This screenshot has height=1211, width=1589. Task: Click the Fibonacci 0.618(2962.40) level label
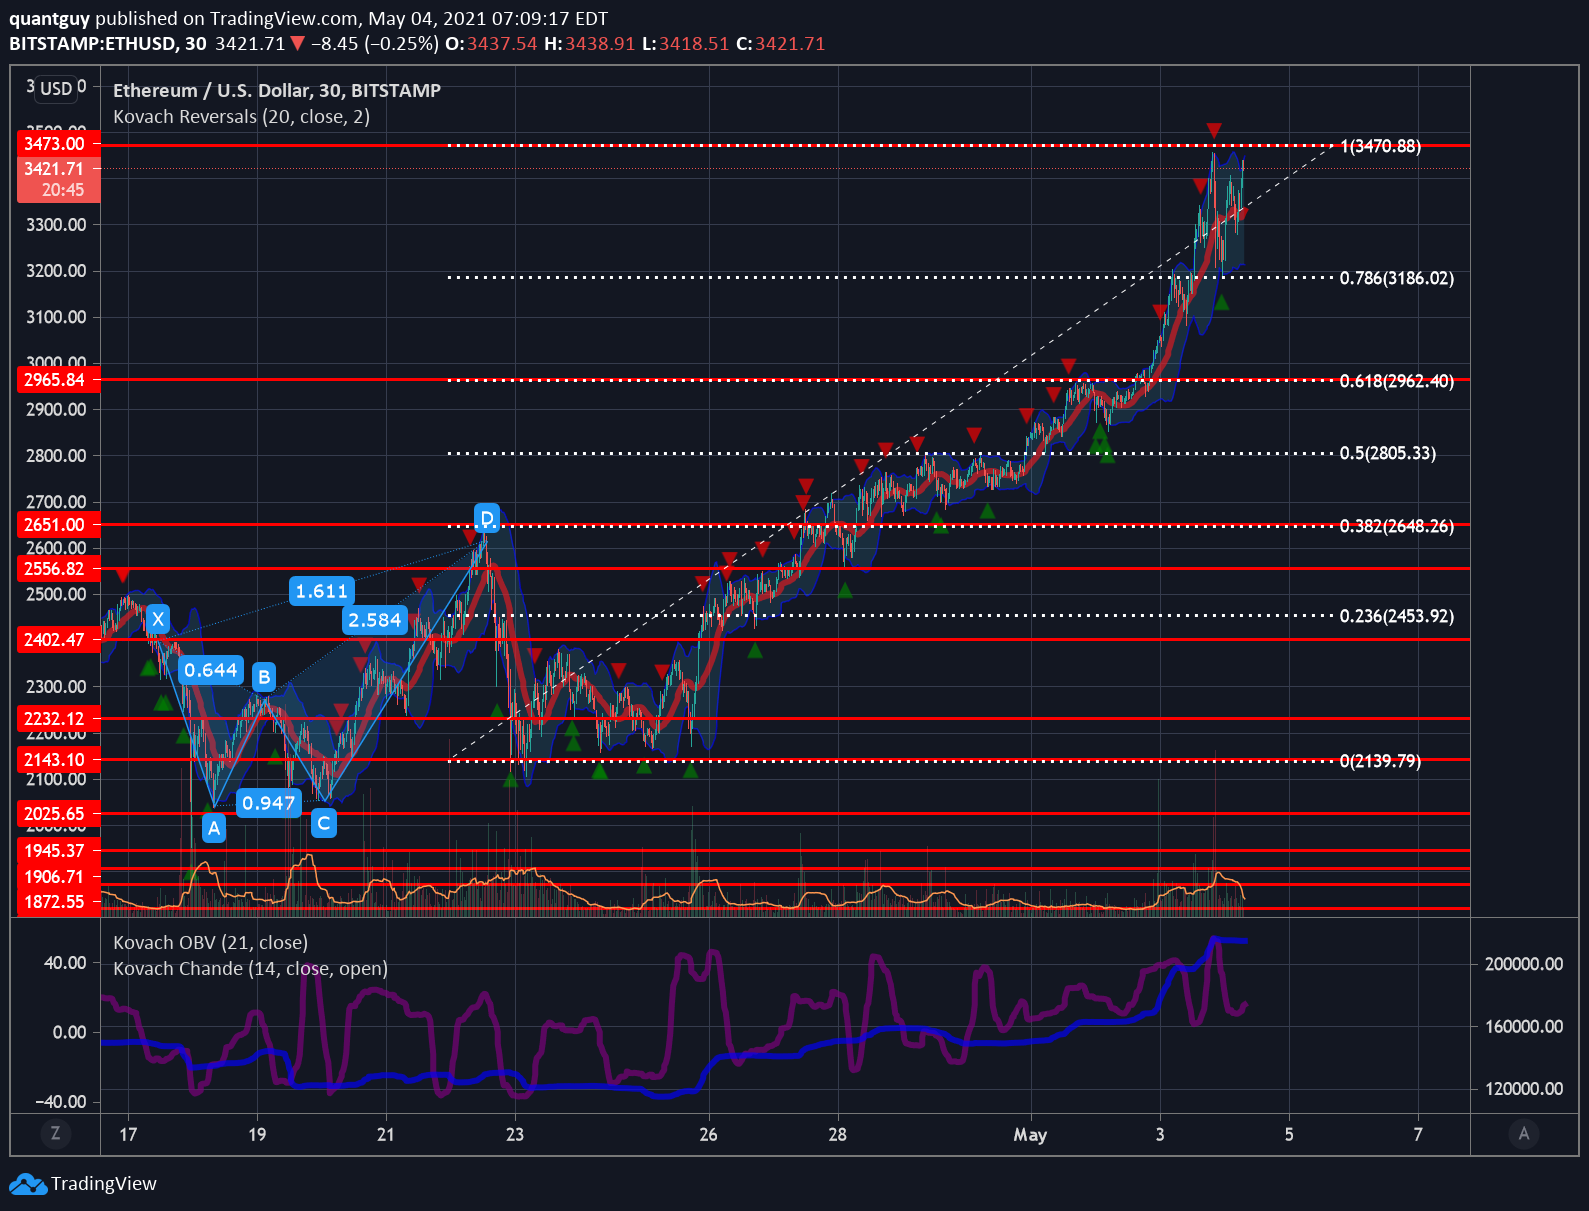[x=1397, y=381]
